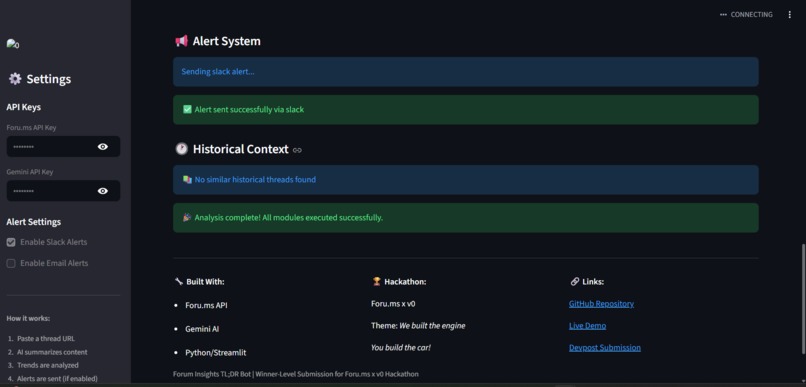
Task: Open the GitHub Repository link
Action: pyautogui.click(x=601, y=304)
